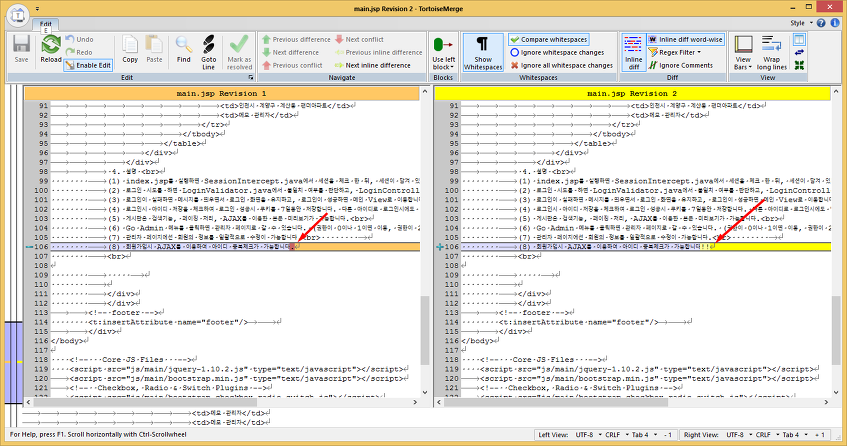Click main.jsp Revision 2 pane header
This screenshot has height=446, width=847.
click(x=631, y=93)
